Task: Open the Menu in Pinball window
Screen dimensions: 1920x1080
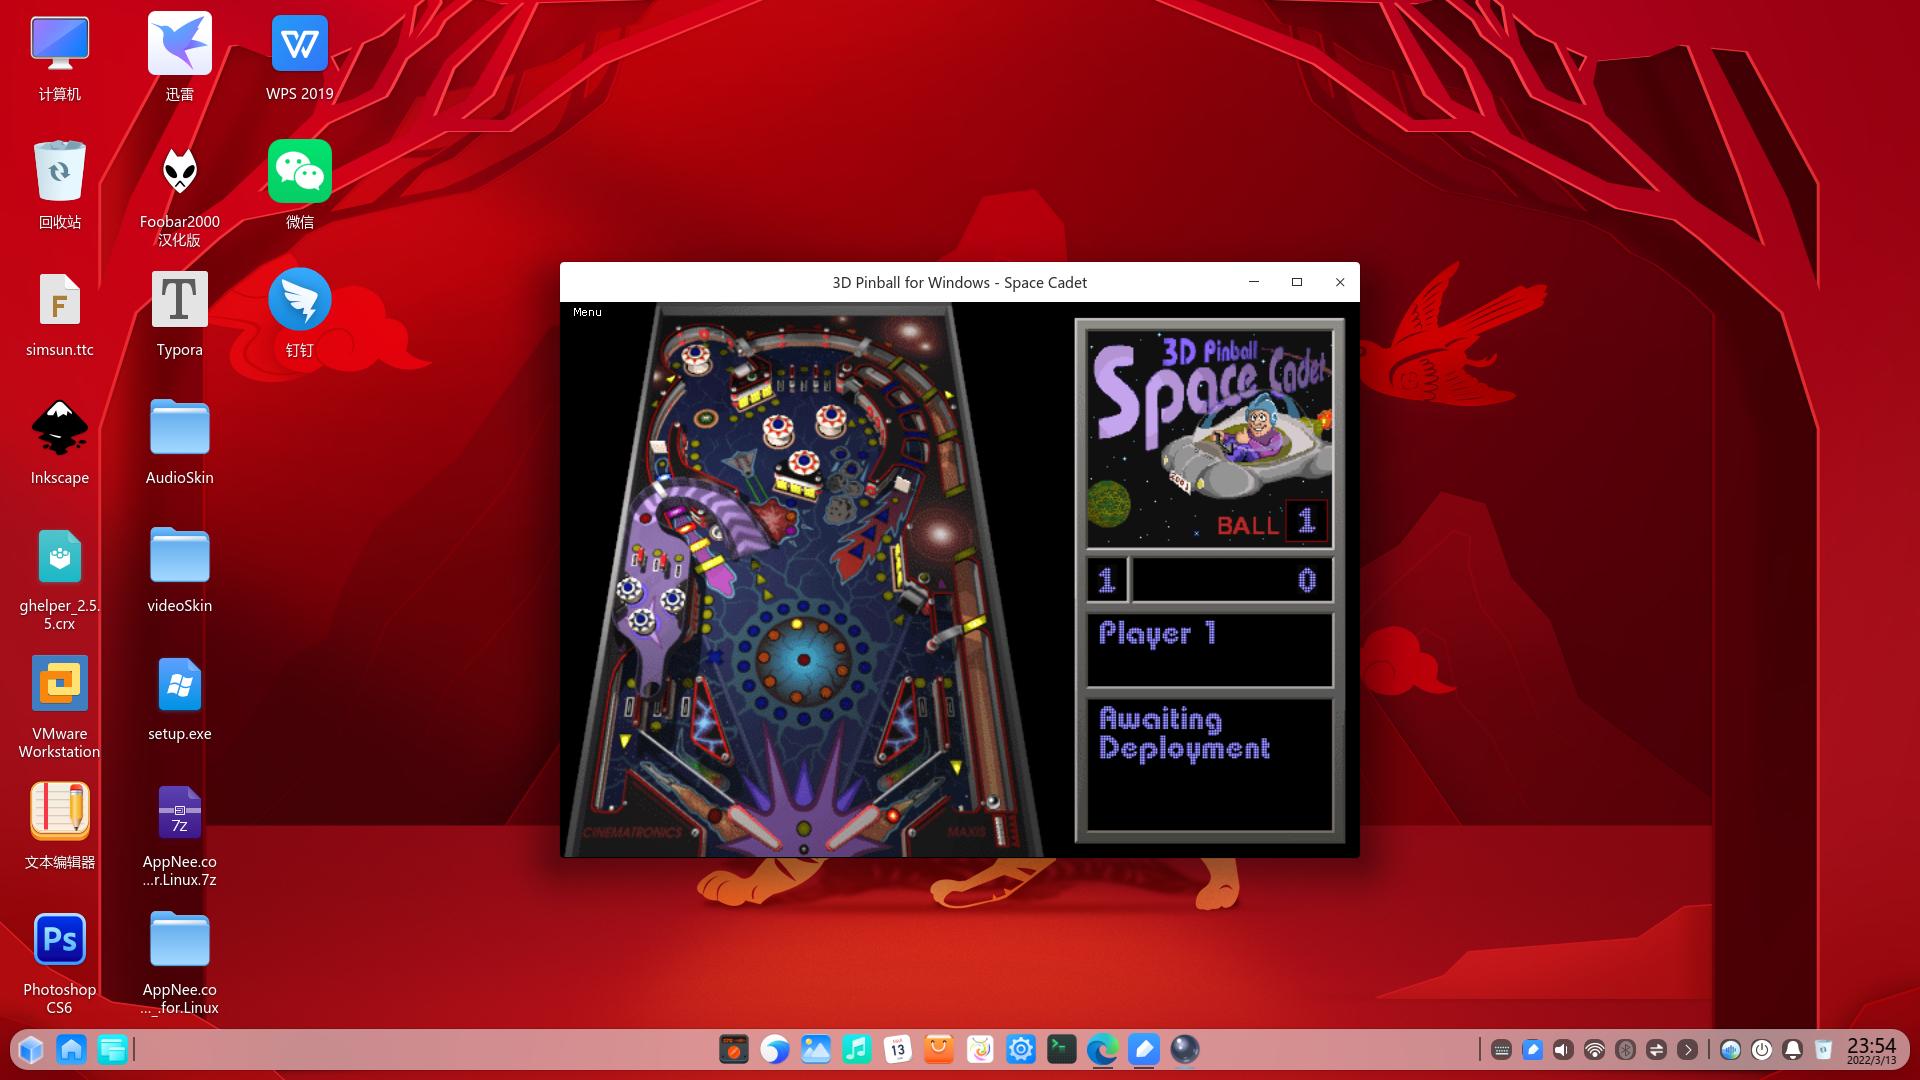Action: coord(587,312)
